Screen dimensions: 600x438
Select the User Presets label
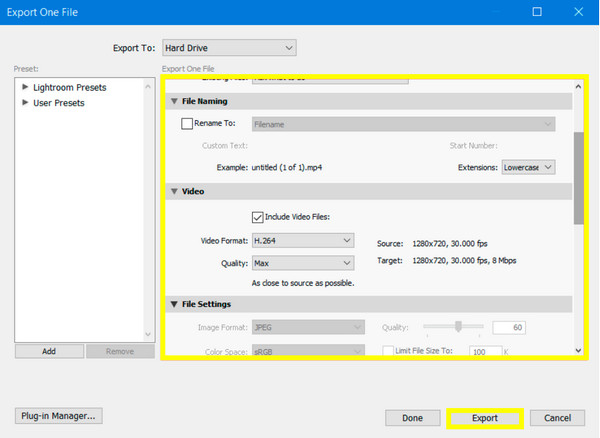pyautogui.click(x=59, y=103)
